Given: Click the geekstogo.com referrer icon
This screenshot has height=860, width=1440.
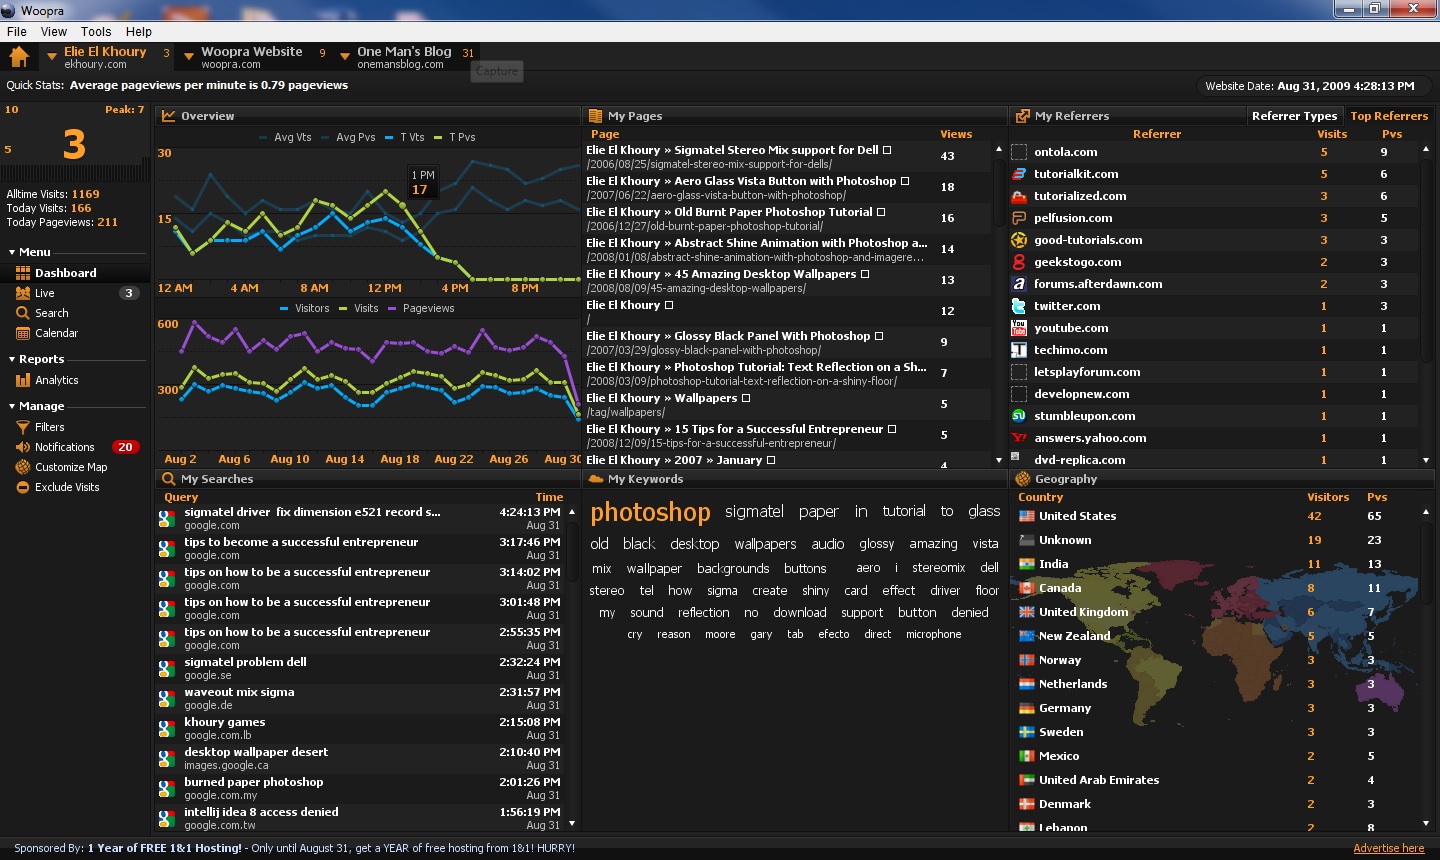Looking at the screenshot, I should [x=1019, y=262].
